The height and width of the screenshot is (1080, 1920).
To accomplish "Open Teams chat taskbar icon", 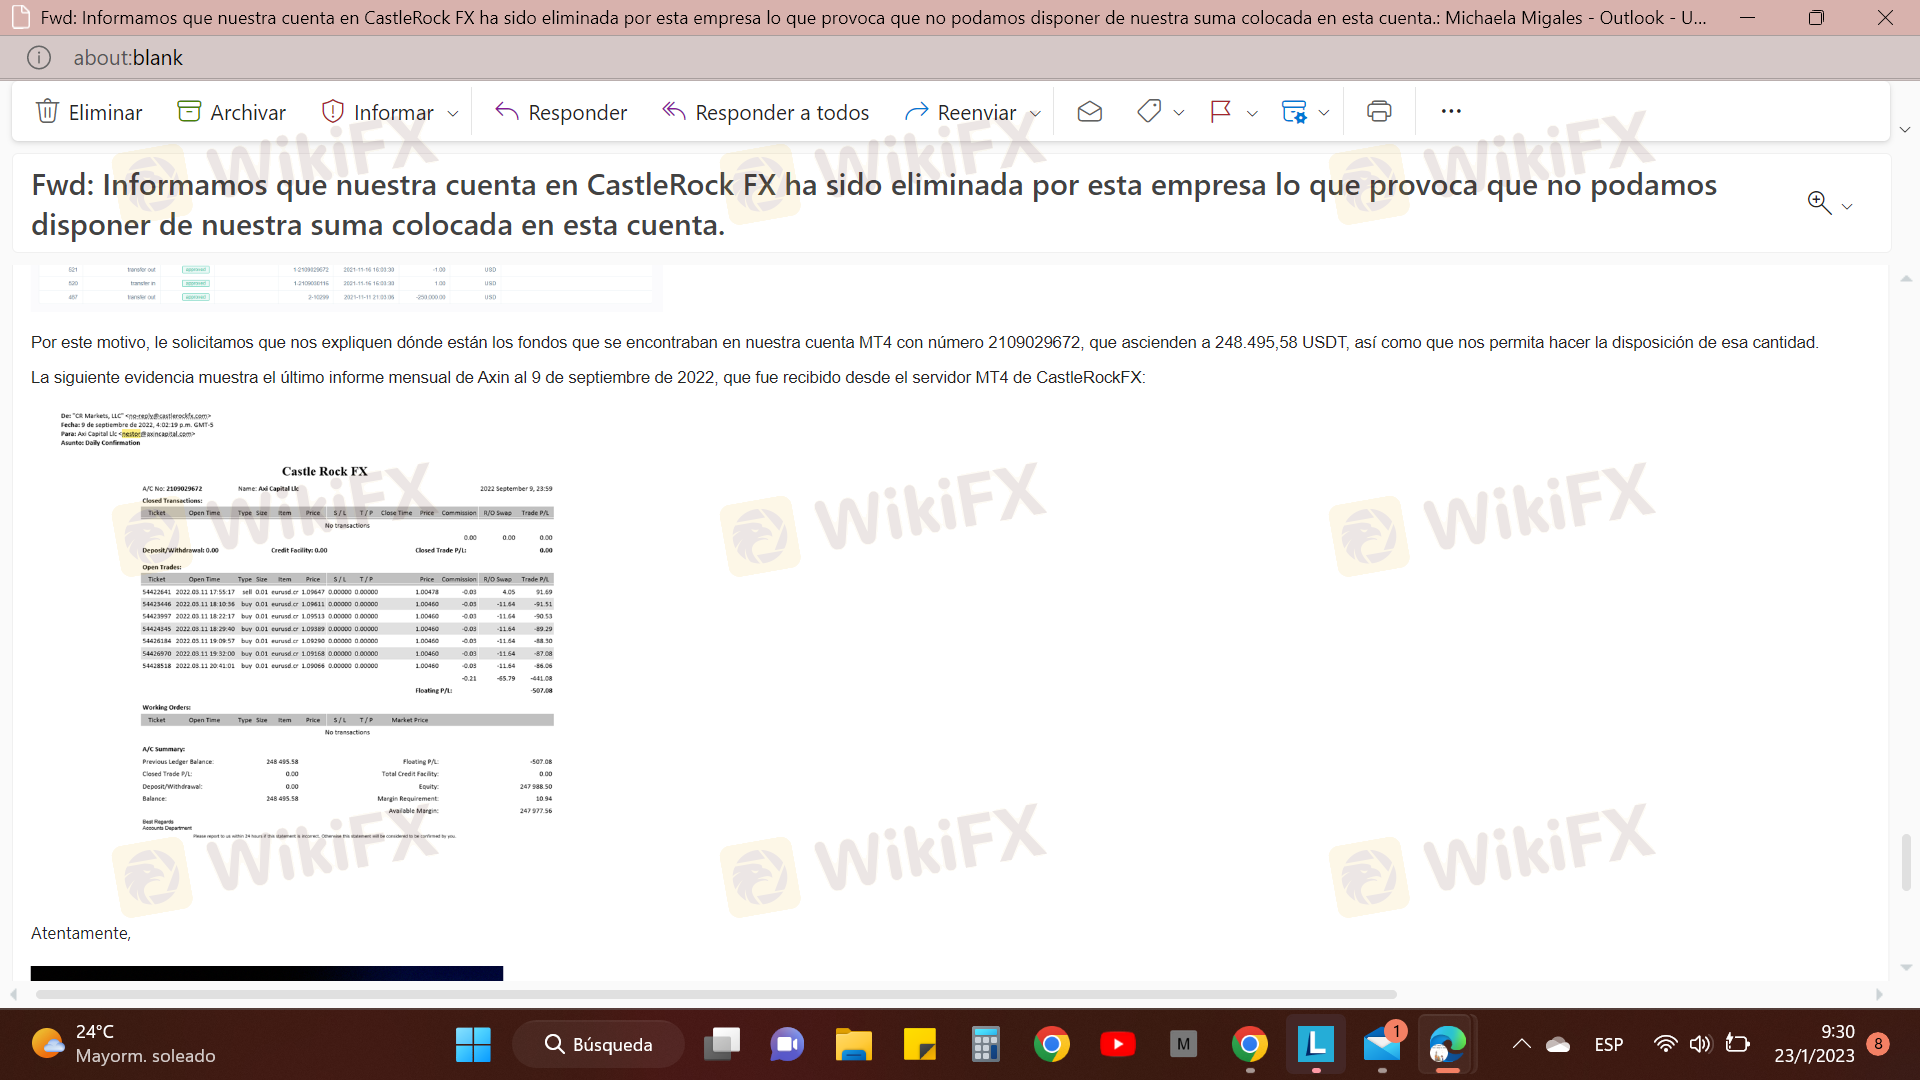I will (787, 1045).
